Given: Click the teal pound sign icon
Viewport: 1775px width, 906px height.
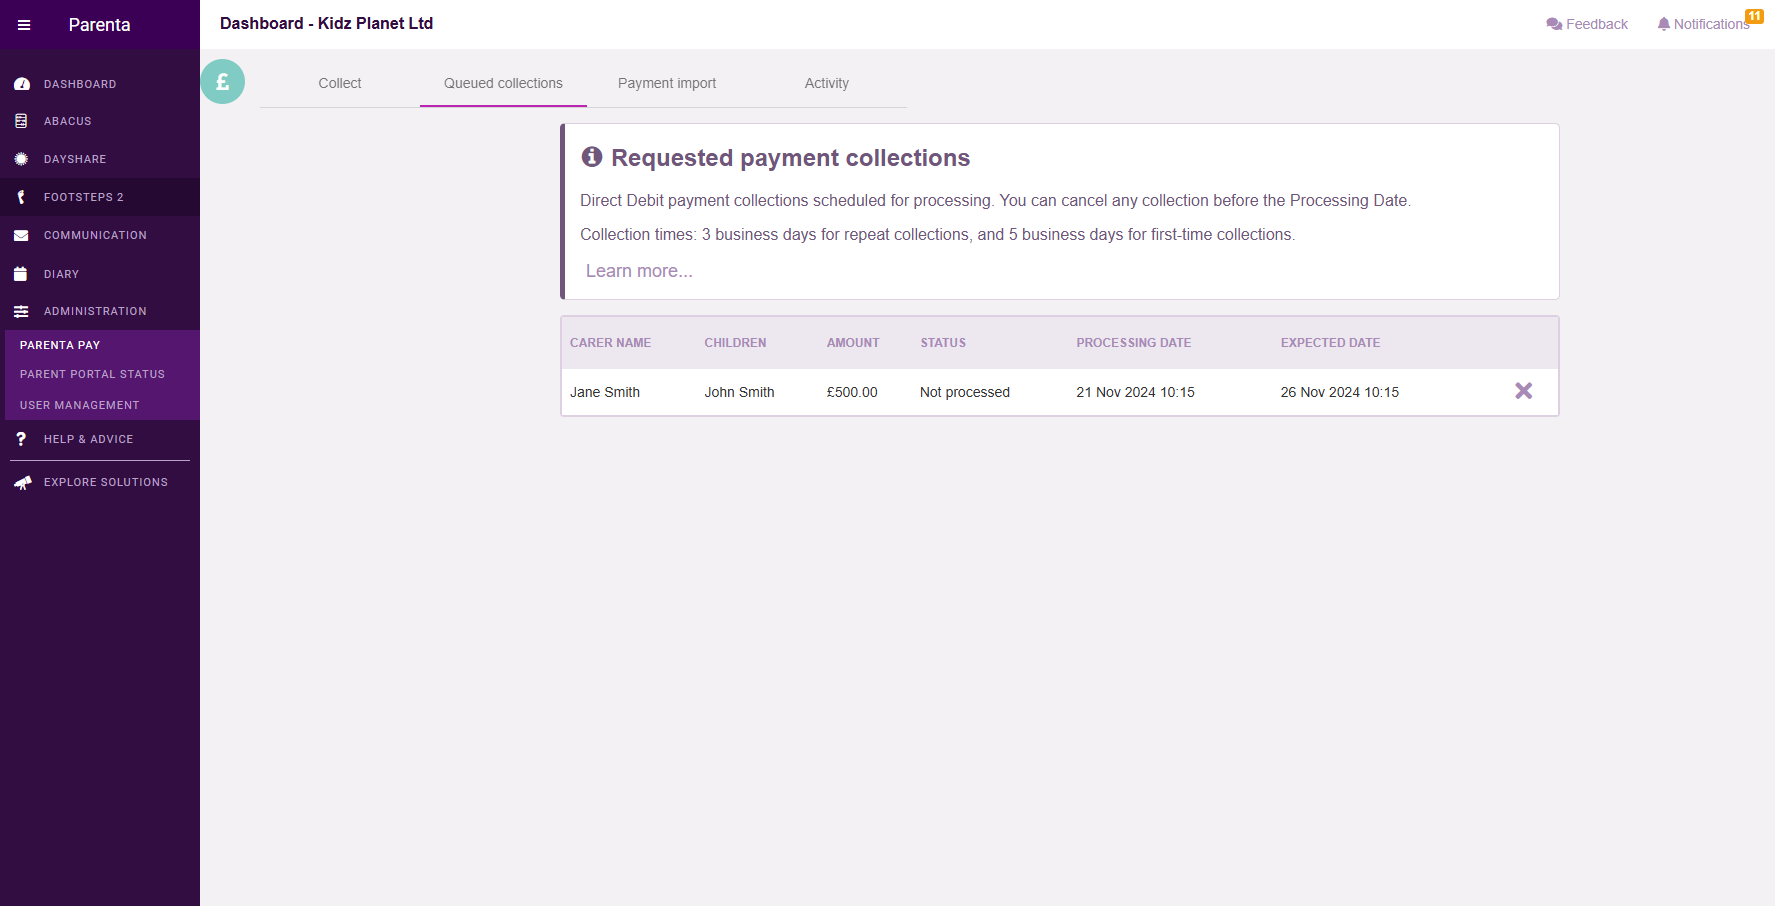Looking at the screenshot, I should tap(222, 81).
